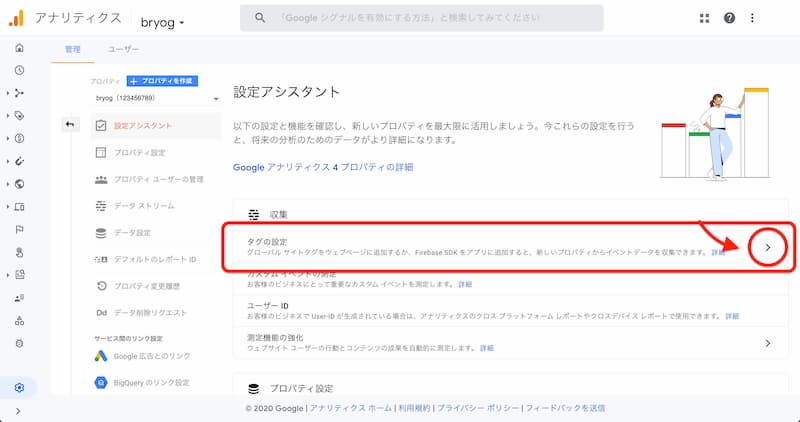
Task: Click the 設定アシスタント page heading
Action: (x=286, y=92)
